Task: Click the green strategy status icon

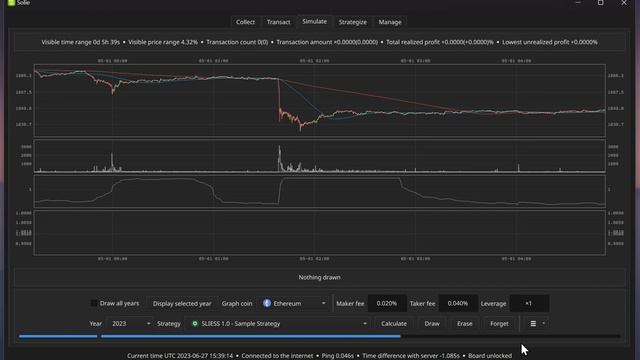Action: click(x=195, y=323)
